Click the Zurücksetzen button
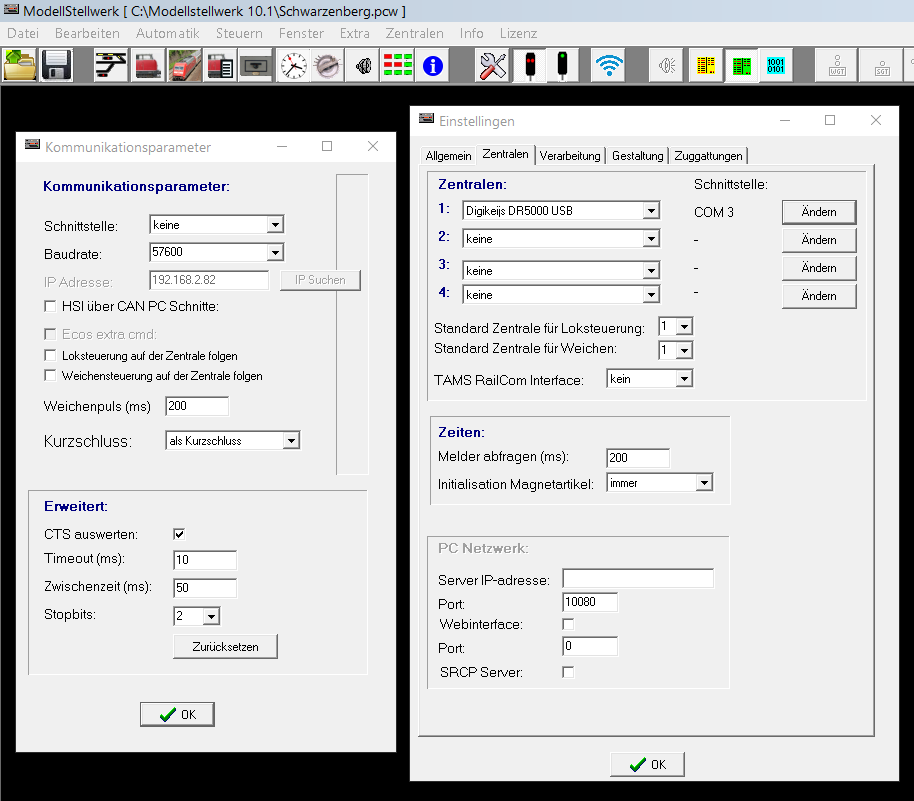 pos(225,647)
